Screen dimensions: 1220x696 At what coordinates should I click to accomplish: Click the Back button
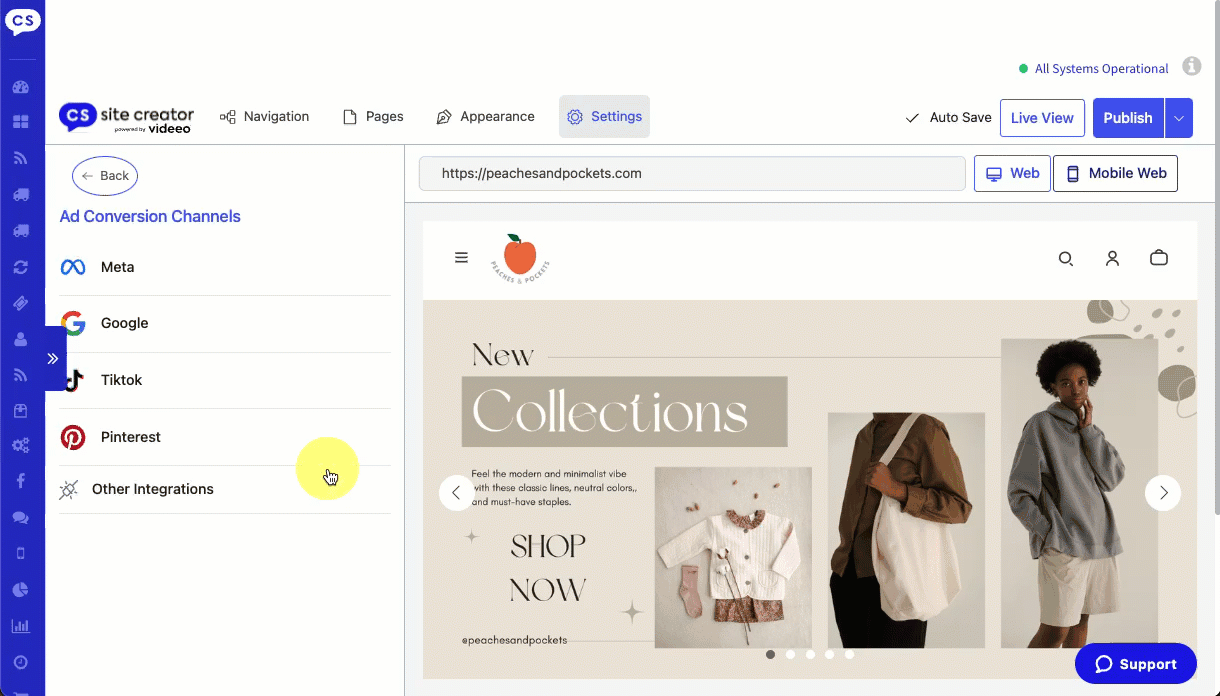point(105,176)
